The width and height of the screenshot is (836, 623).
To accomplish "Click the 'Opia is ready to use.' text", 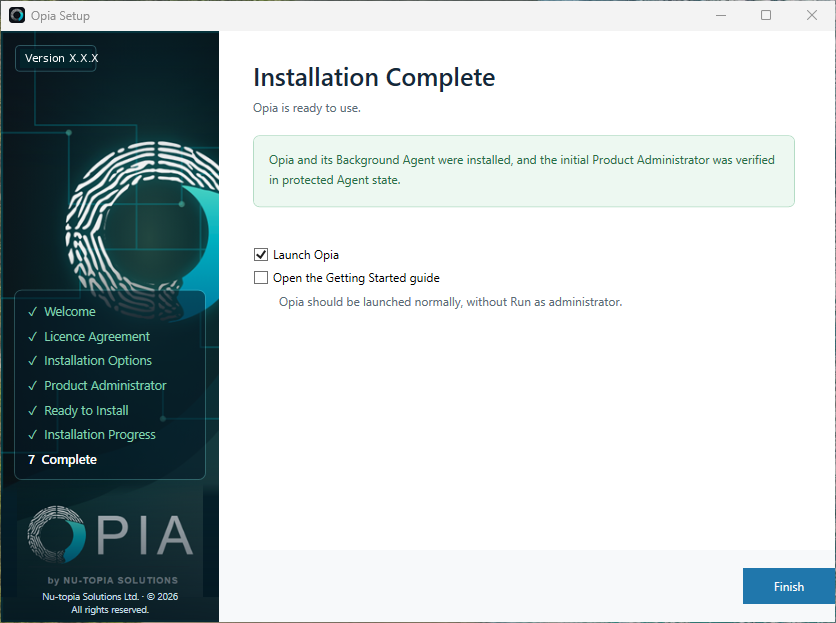I will tap(307, 108).
